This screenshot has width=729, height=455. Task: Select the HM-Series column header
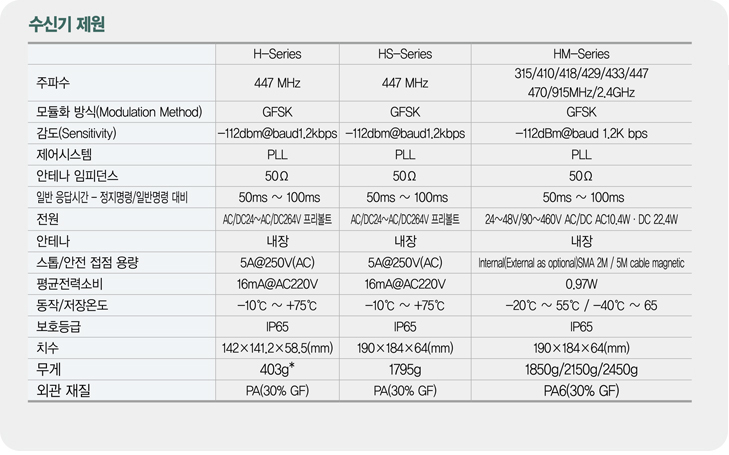click(x=581, y=54)
